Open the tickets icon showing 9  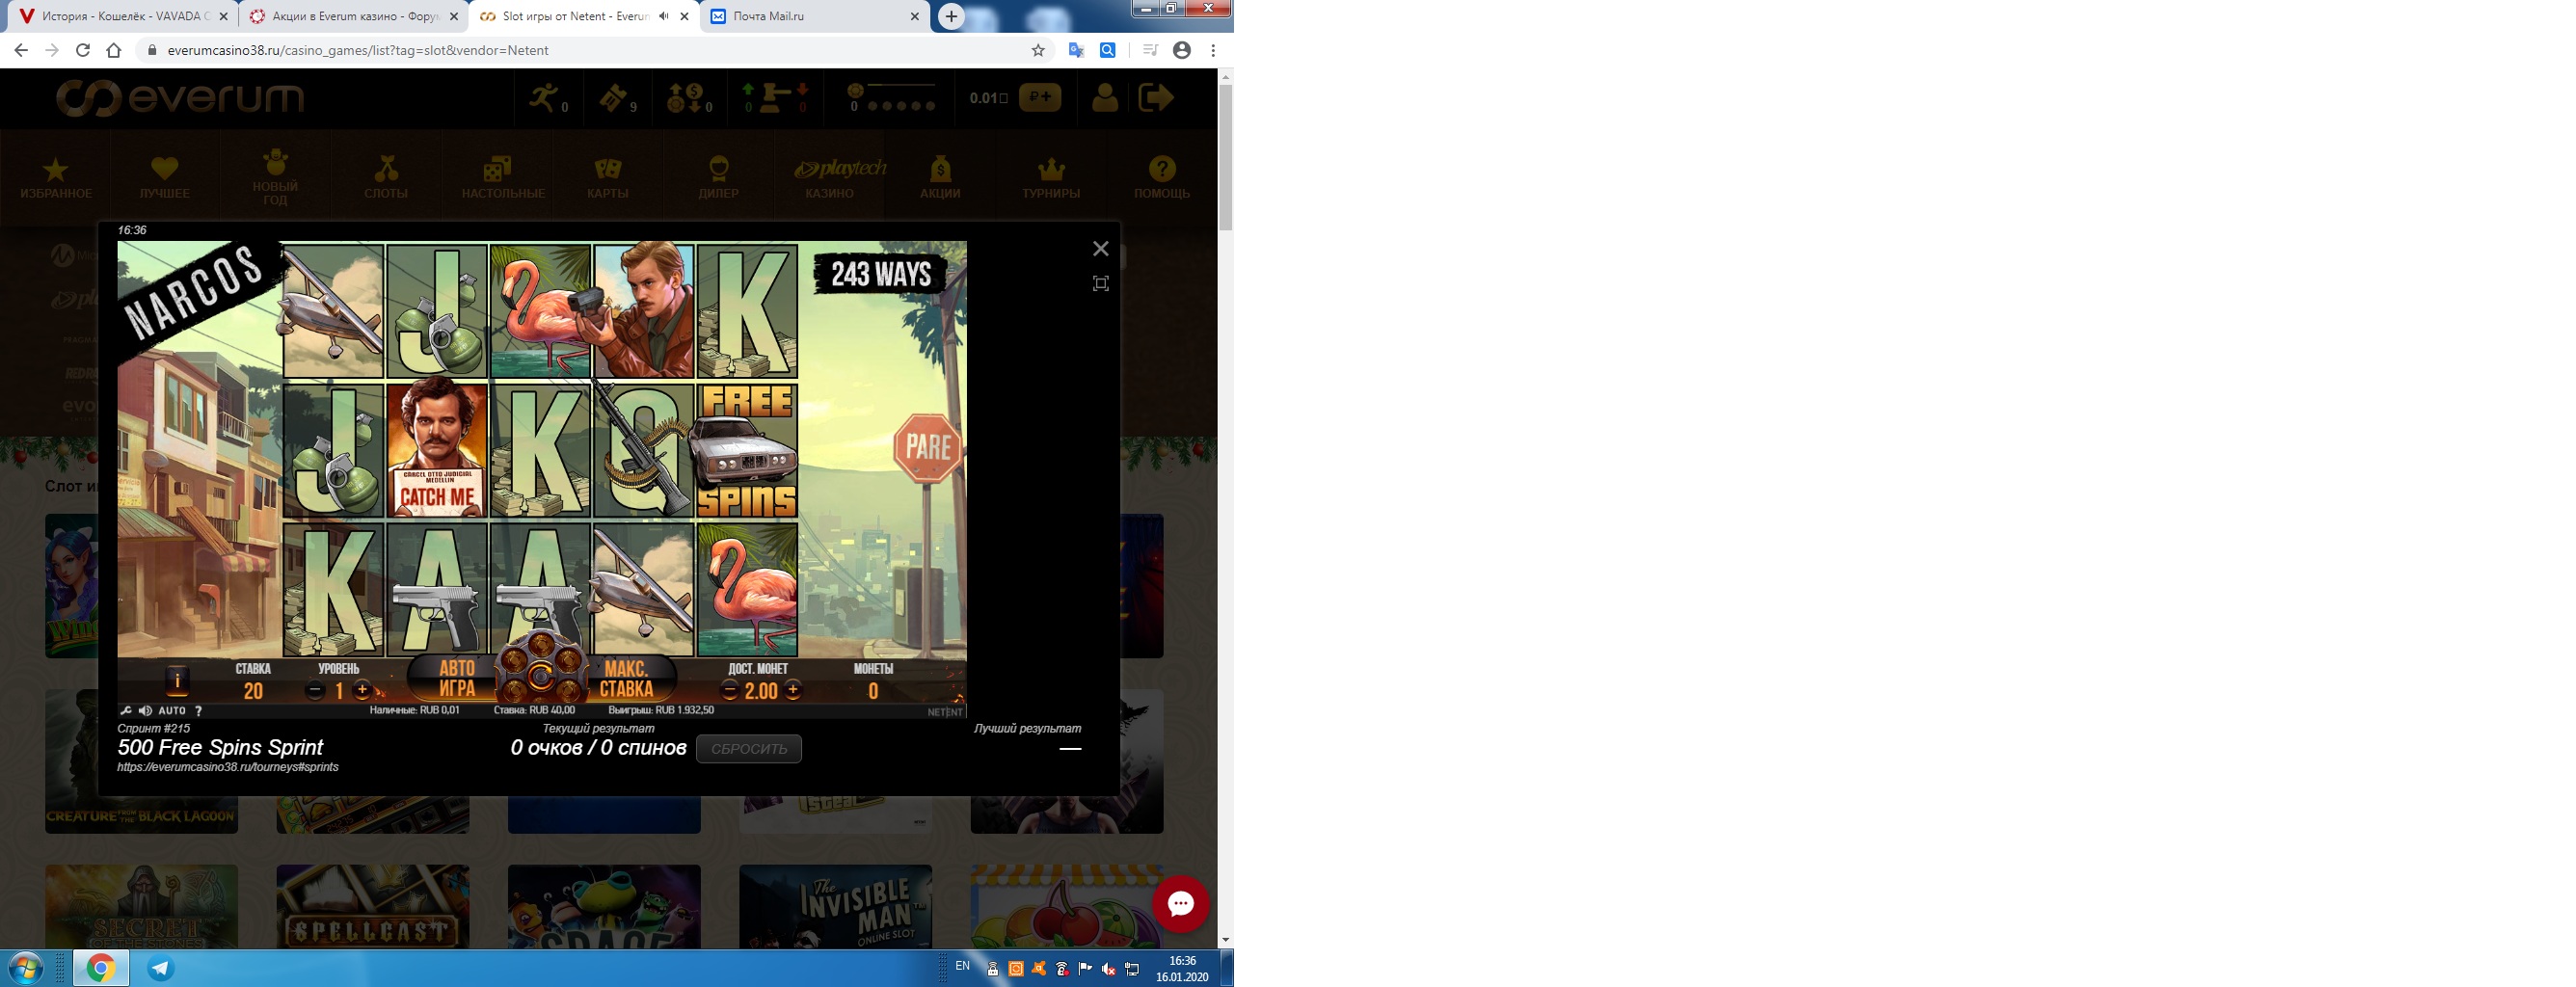pyautogui.click(x=617, y=98)
